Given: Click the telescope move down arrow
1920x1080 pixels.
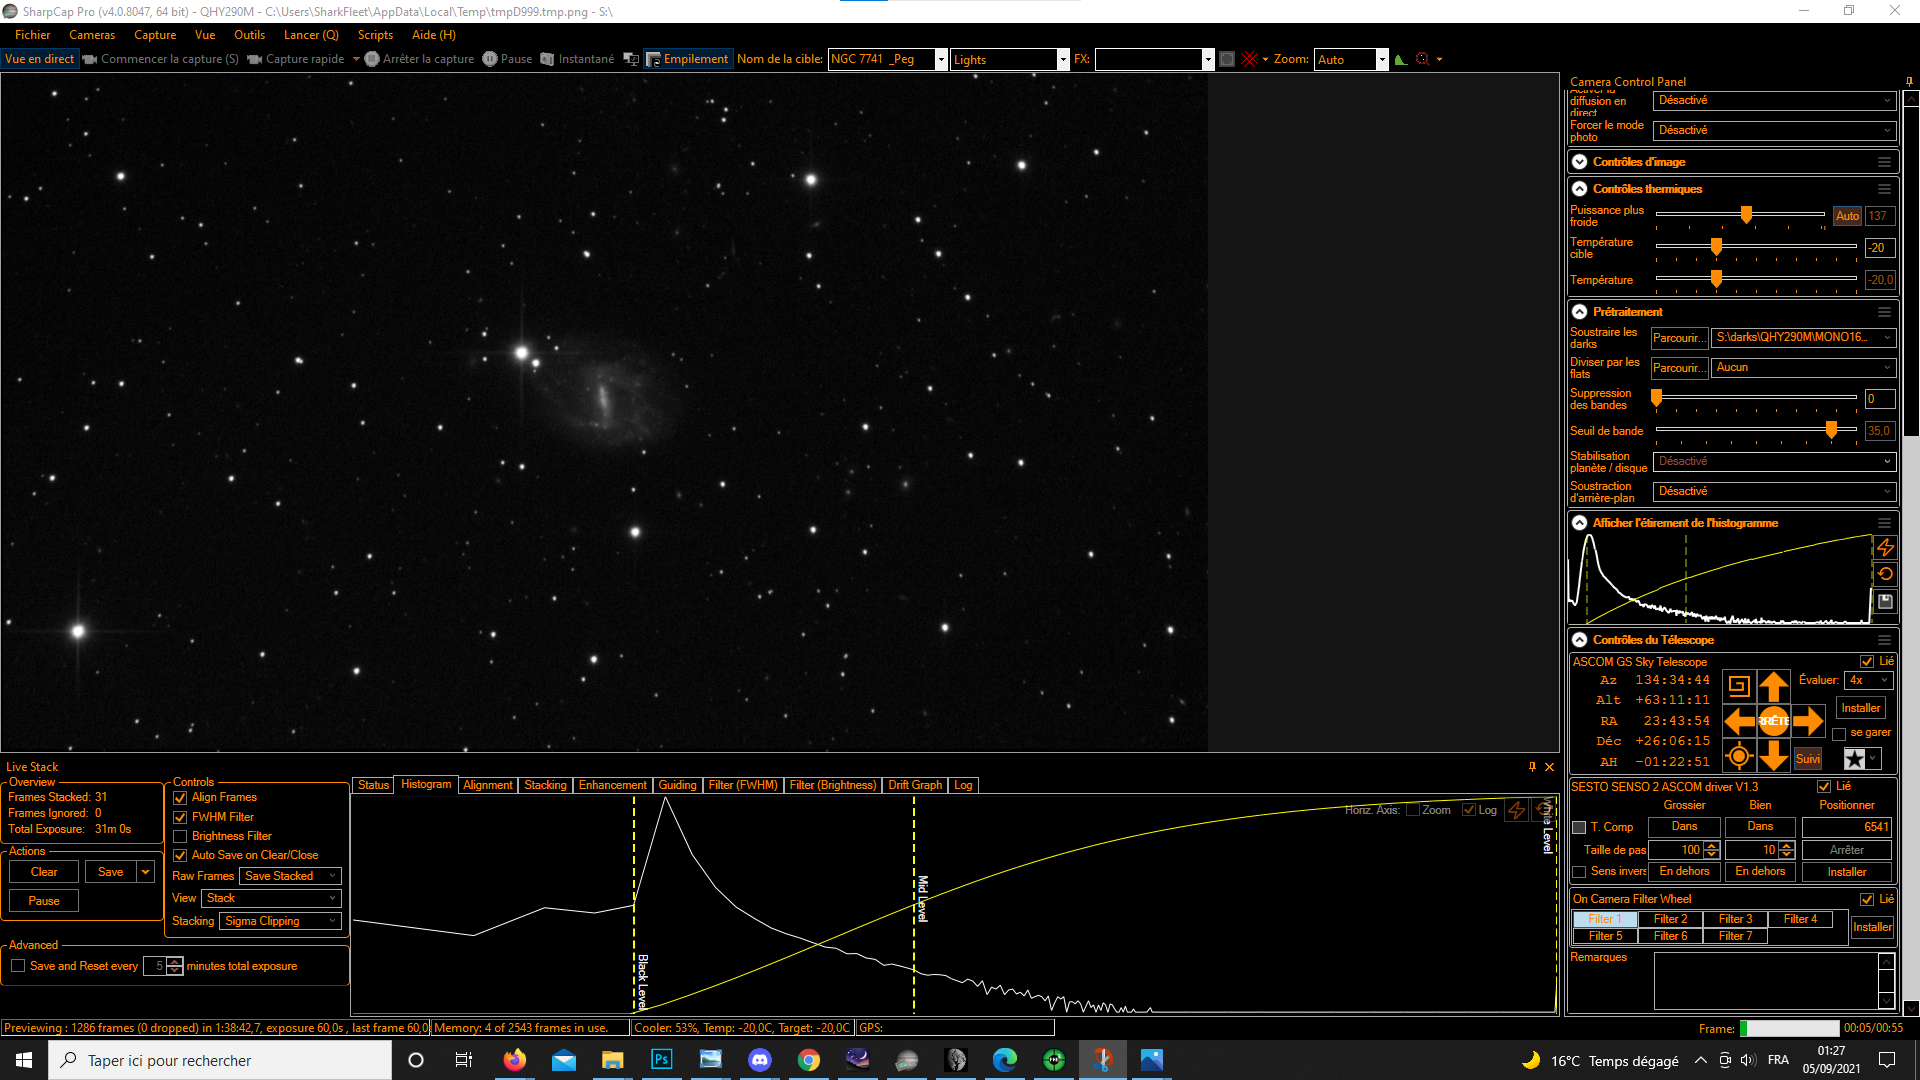Looking at the screenshot, I should point(1774,756).
